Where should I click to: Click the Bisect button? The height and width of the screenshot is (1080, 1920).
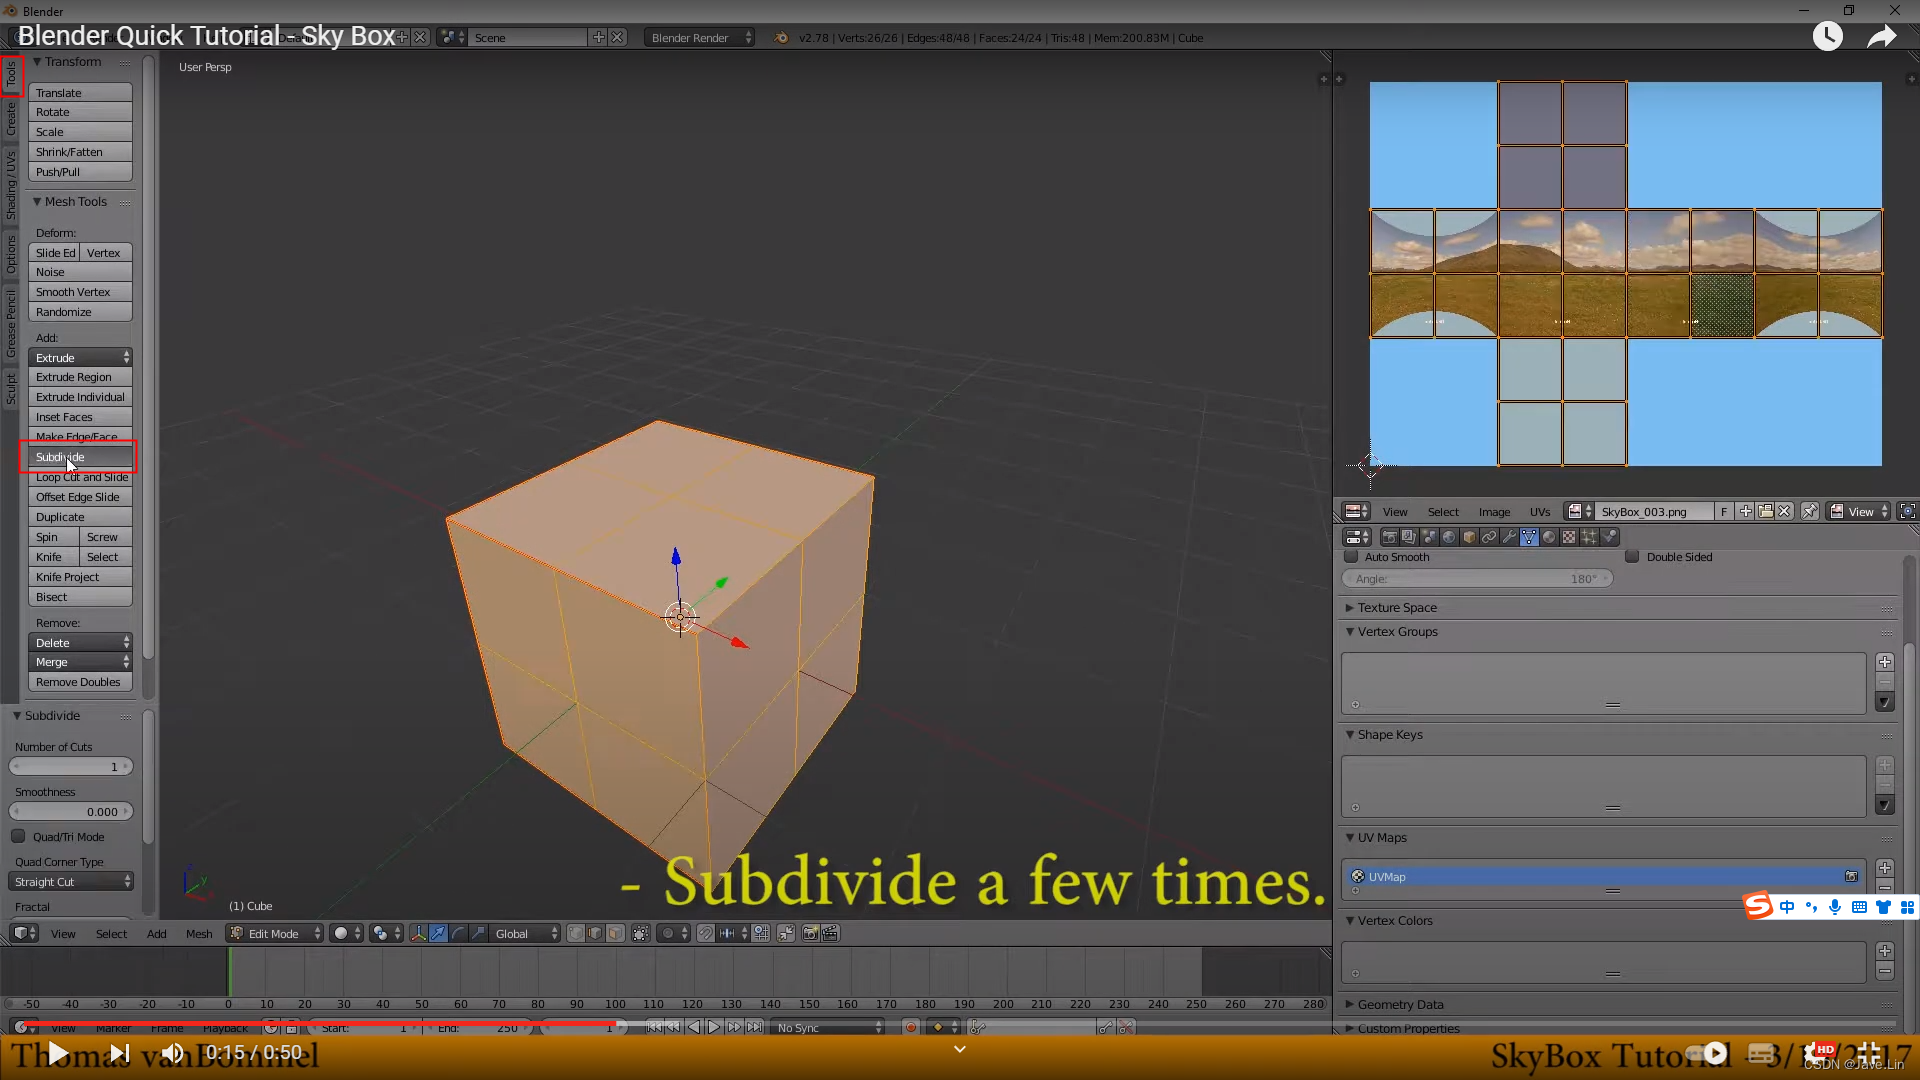coord(80,596)
